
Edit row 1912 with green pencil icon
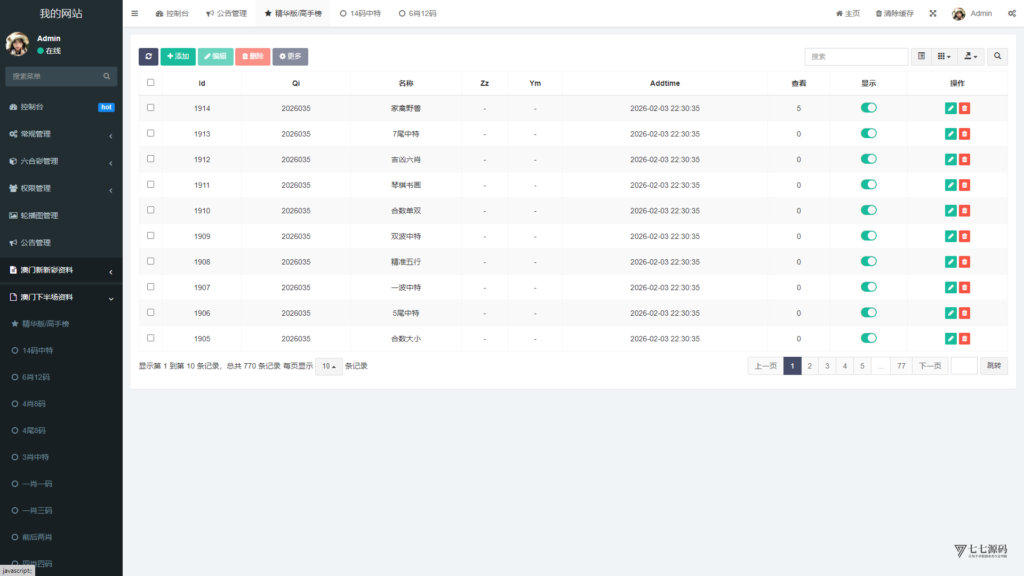(x=950, y=159)
